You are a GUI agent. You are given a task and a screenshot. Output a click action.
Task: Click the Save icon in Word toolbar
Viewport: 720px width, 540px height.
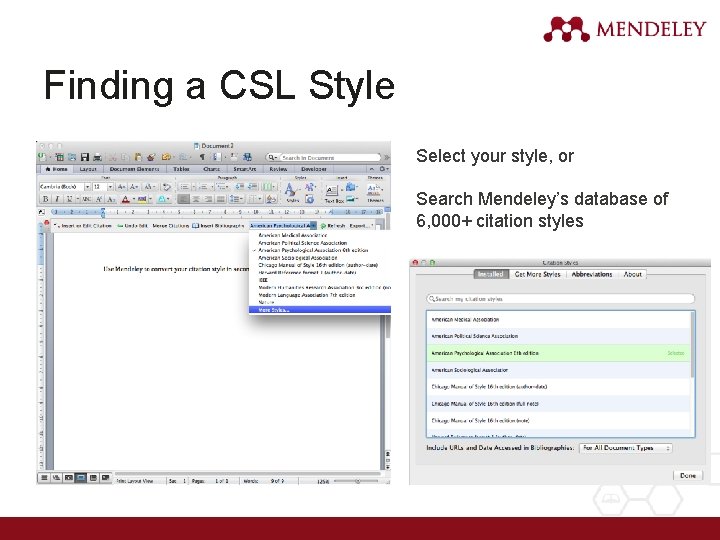(84, 157)
